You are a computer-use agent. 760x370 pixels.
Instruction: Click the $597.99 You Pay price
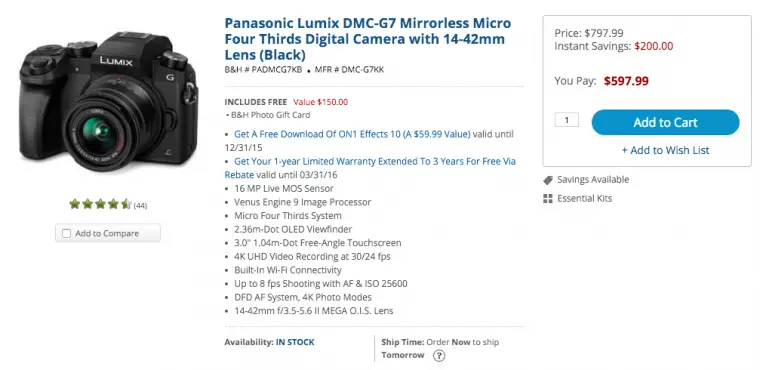click(x=626, y=81)
